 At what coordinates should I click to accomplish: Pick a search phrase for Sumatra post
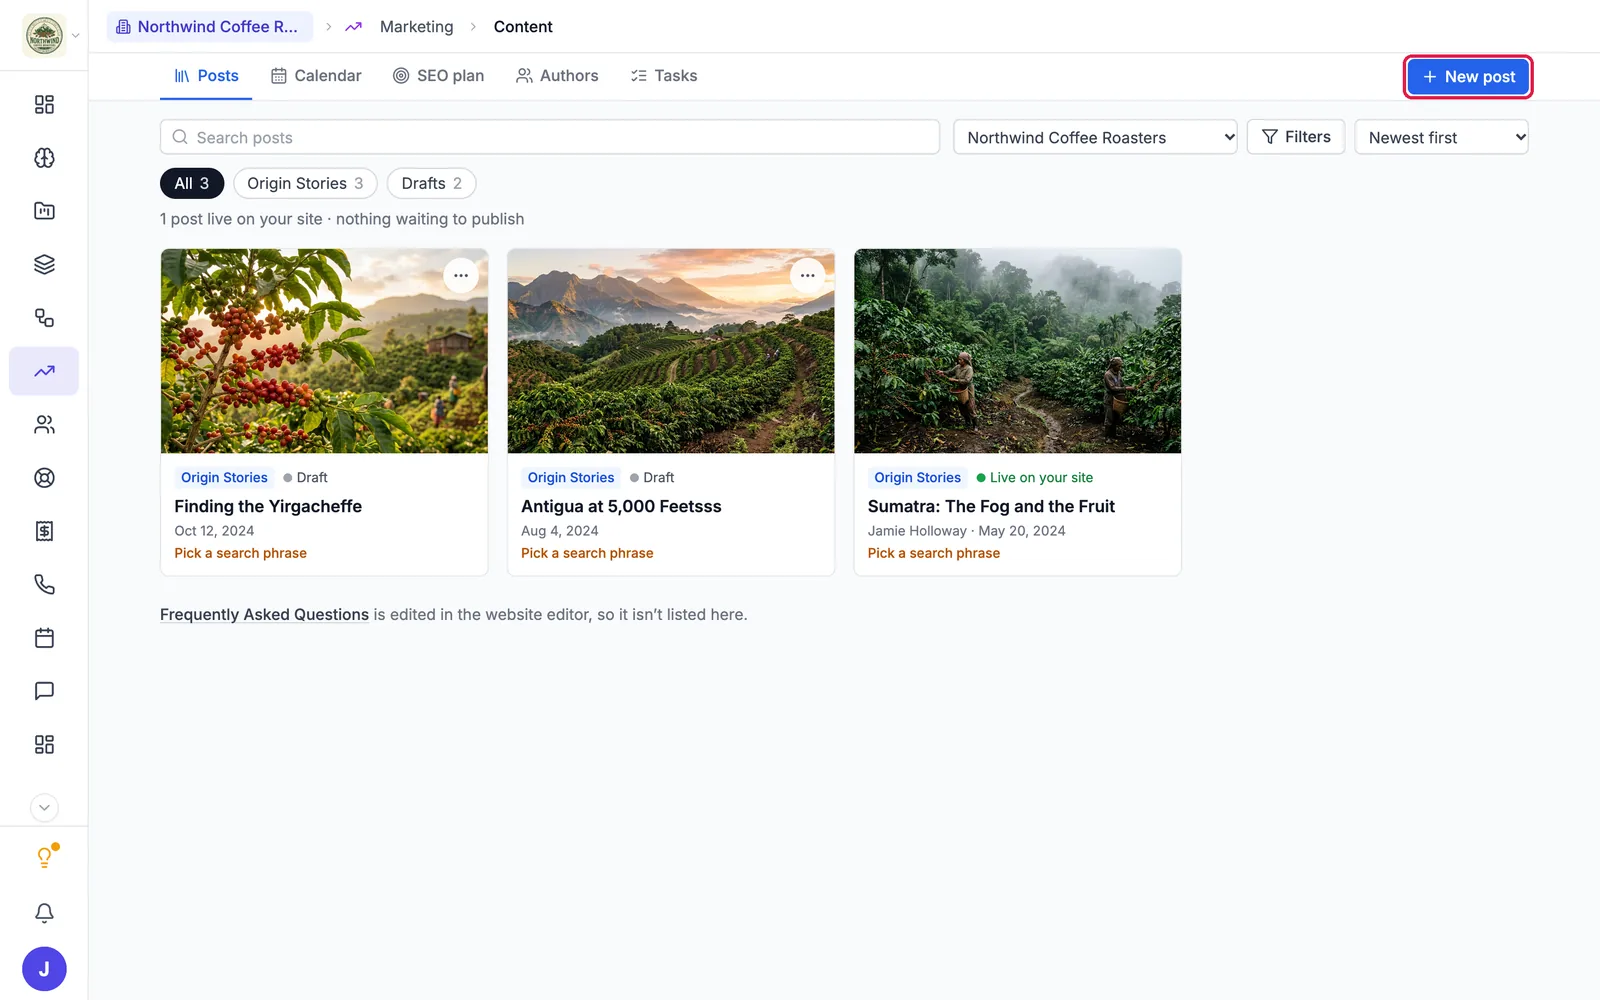point(934,553)
